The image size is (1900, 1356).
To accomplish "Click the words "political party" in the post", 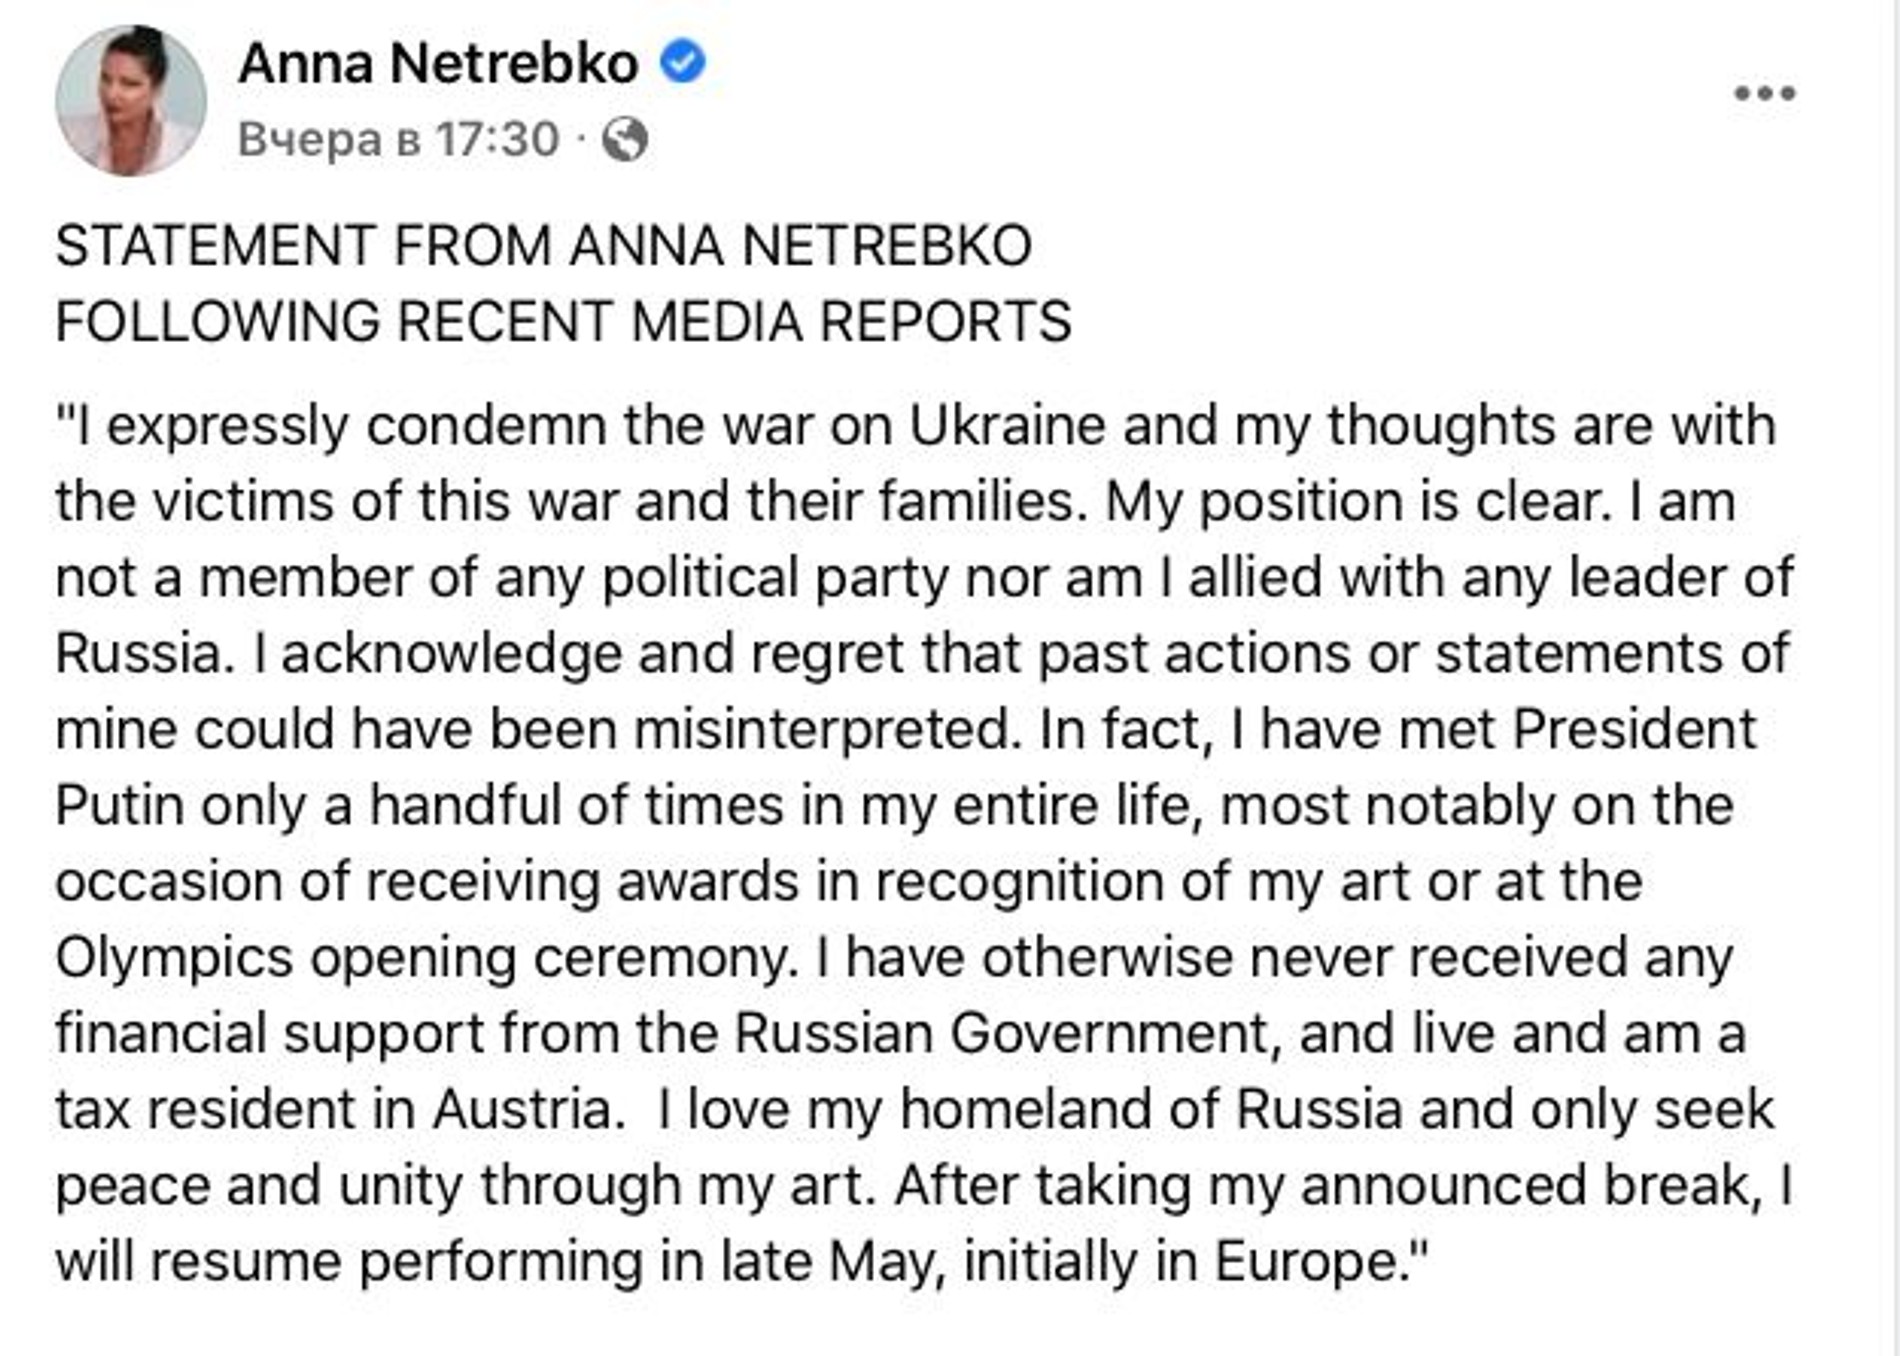I will 774,578.
